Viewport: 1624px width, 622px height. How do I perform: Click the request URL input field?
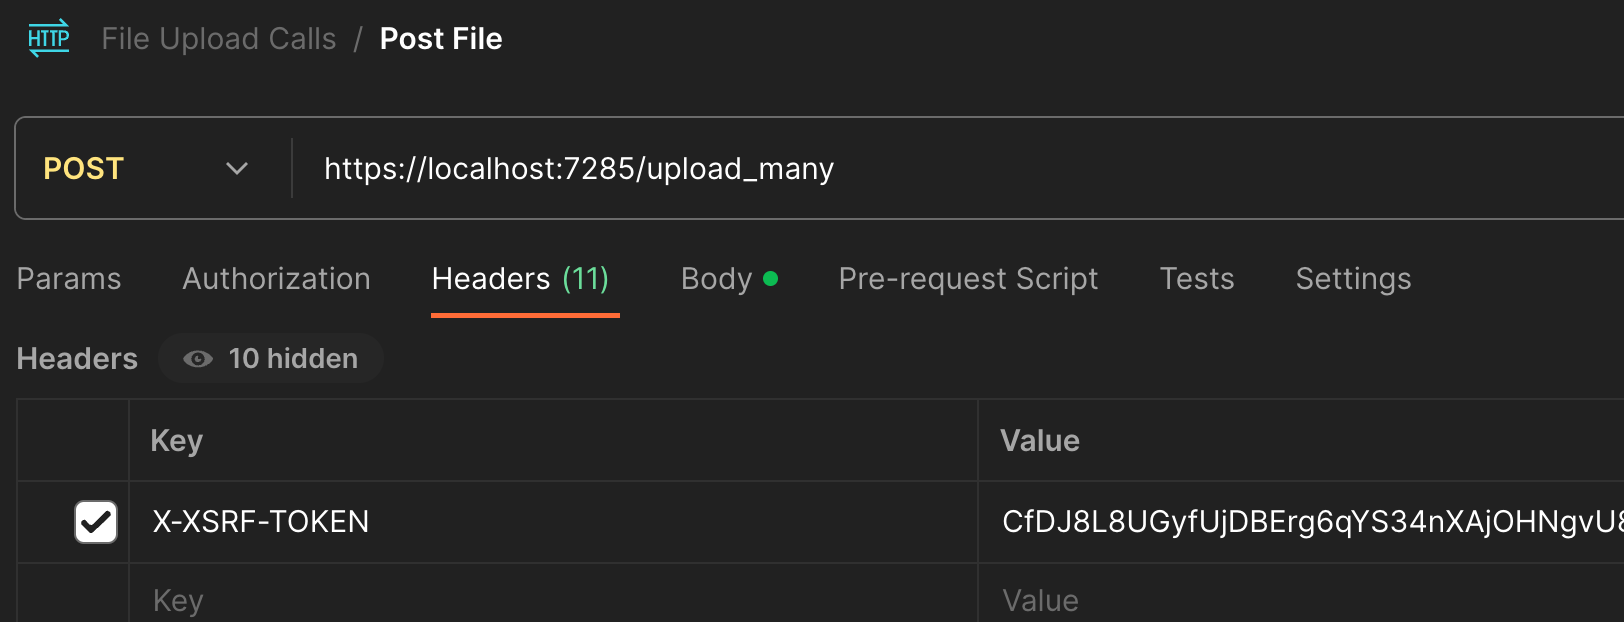pyautogui.click(x=960, y=168)
